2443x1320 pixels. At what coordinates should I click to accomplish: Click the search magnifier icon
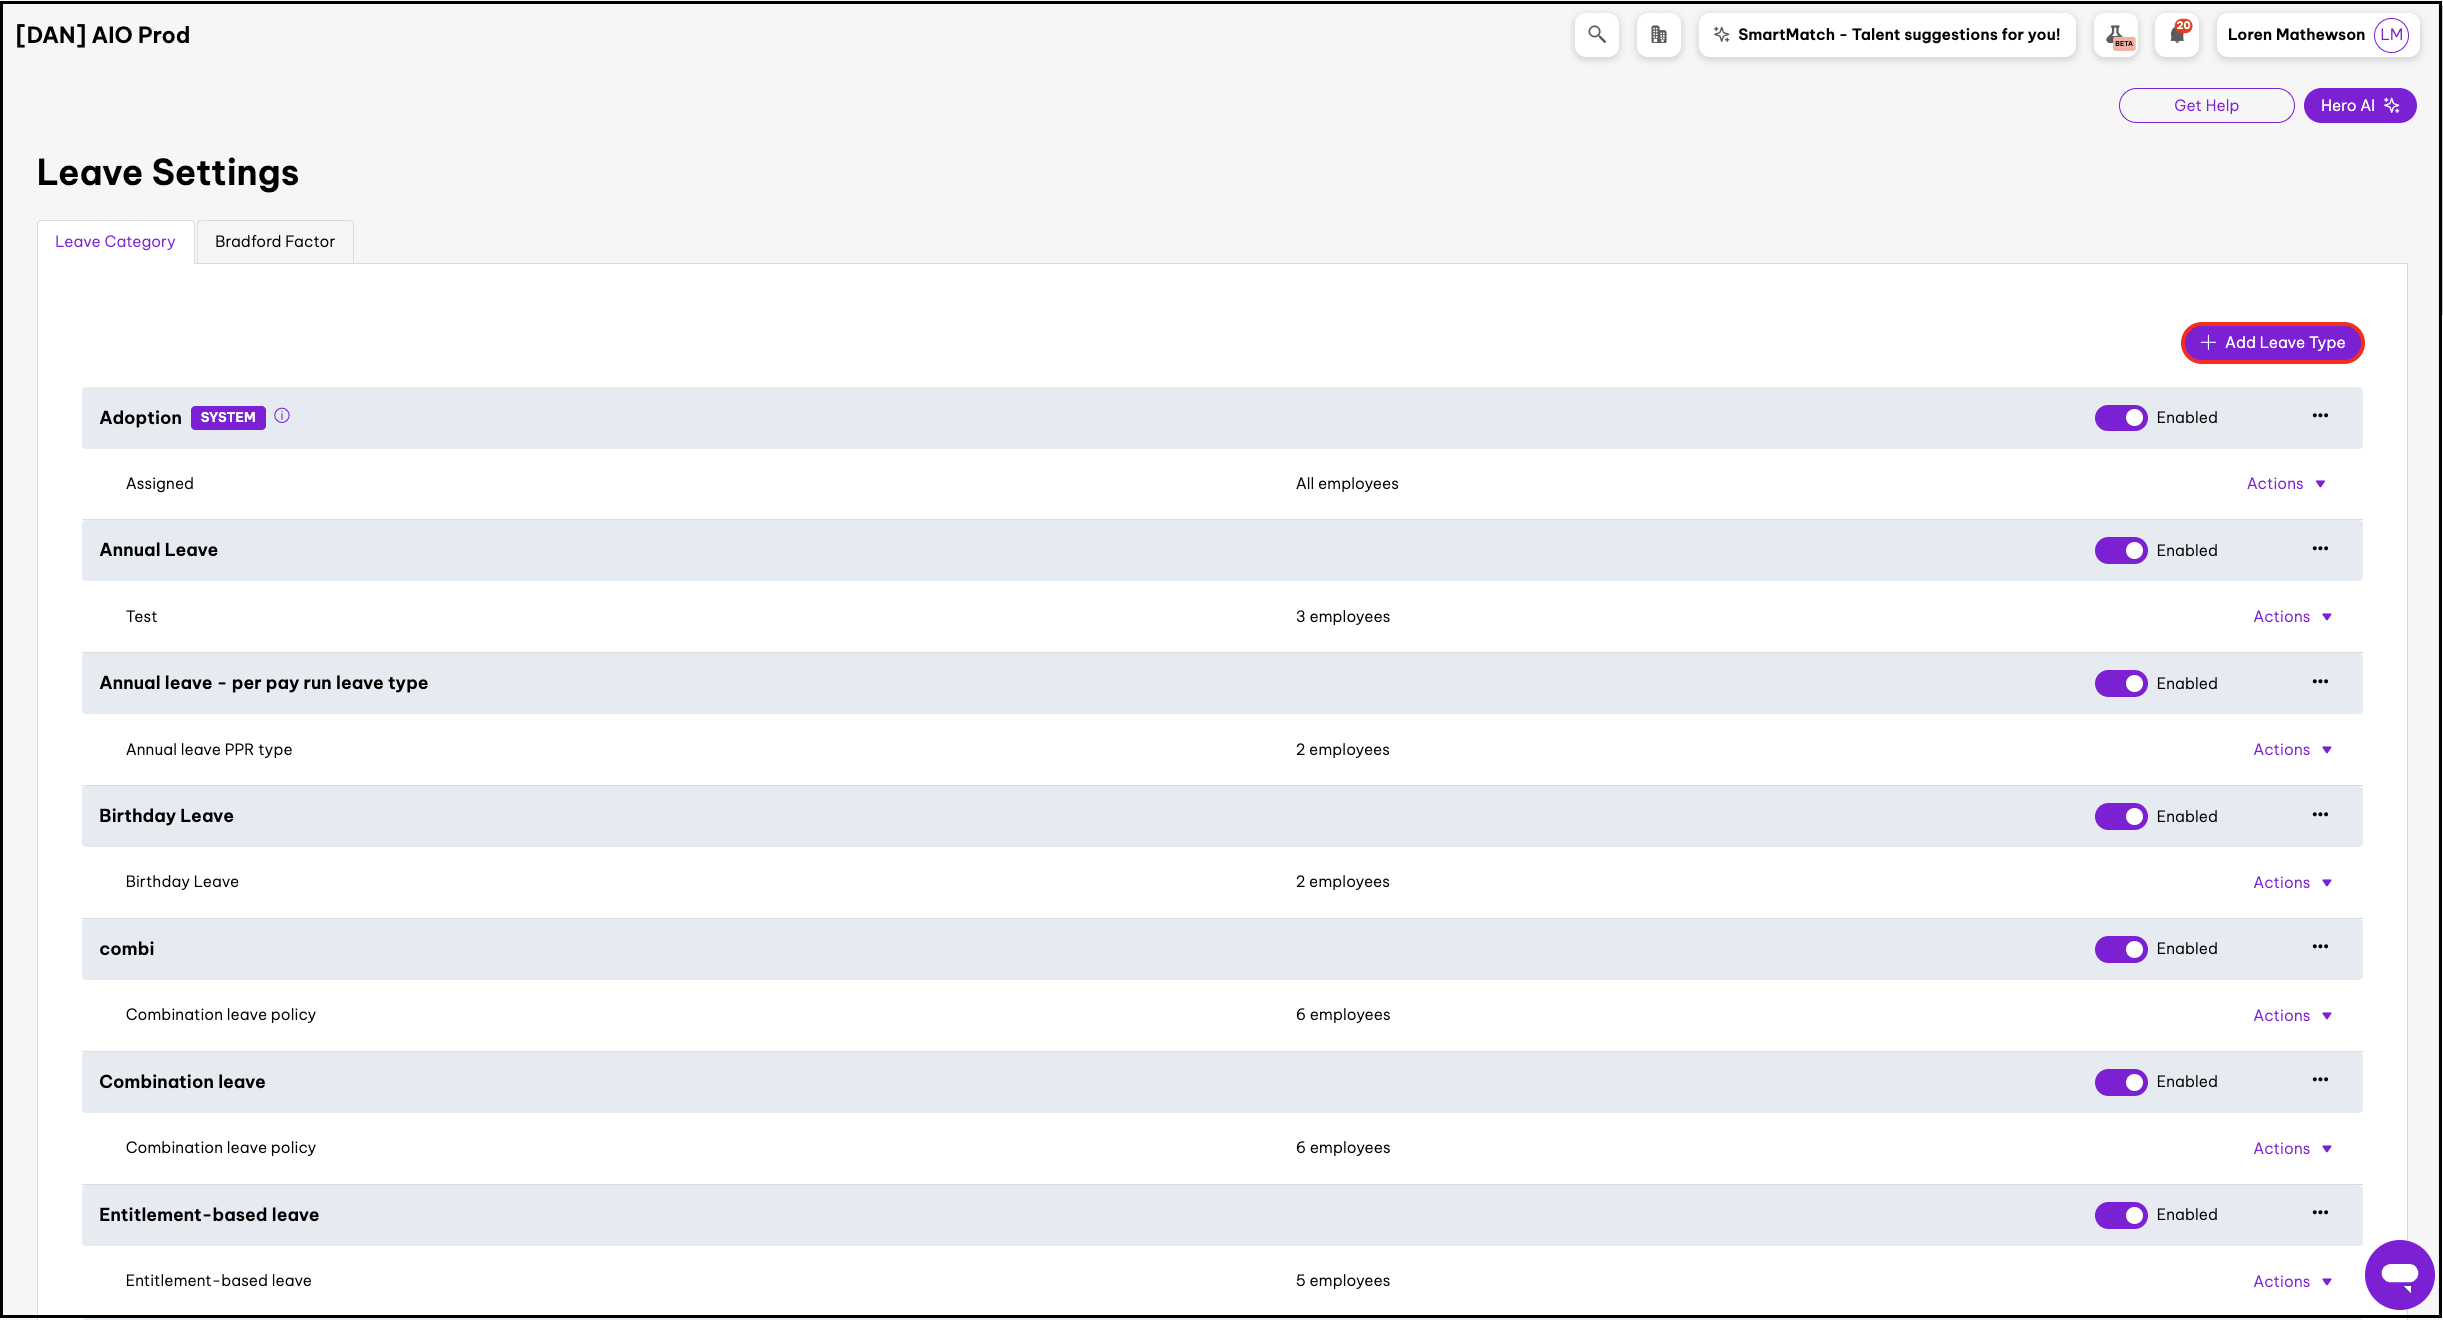tap(1596, 35)
